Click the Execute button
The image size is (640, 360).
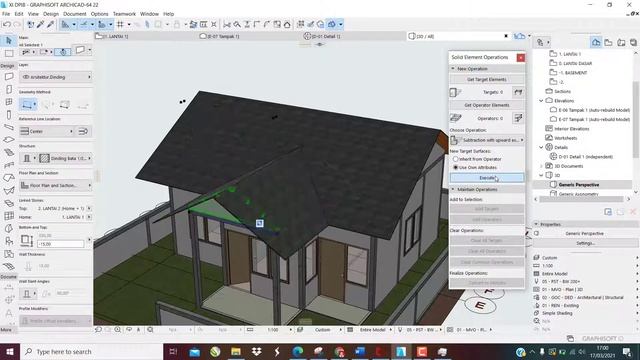(x=487, y=178)
